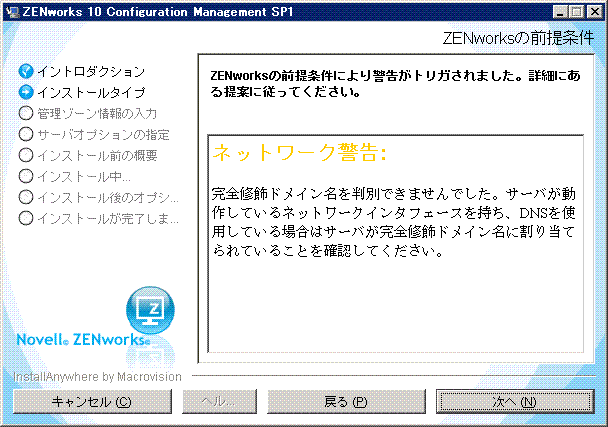Click the bold prerequisite warning text

click(x=396, y=84)
